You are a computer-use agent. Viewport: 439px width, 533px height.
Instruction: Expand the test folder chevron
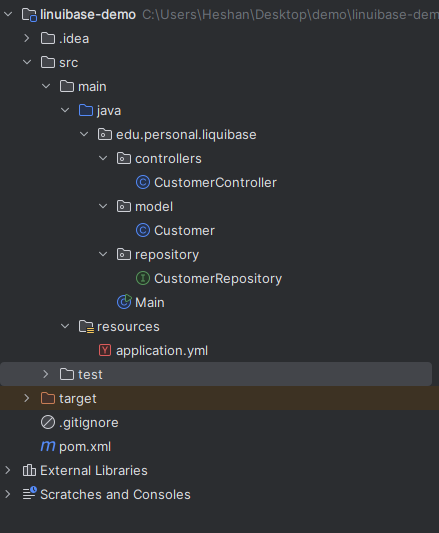(46, 374)
